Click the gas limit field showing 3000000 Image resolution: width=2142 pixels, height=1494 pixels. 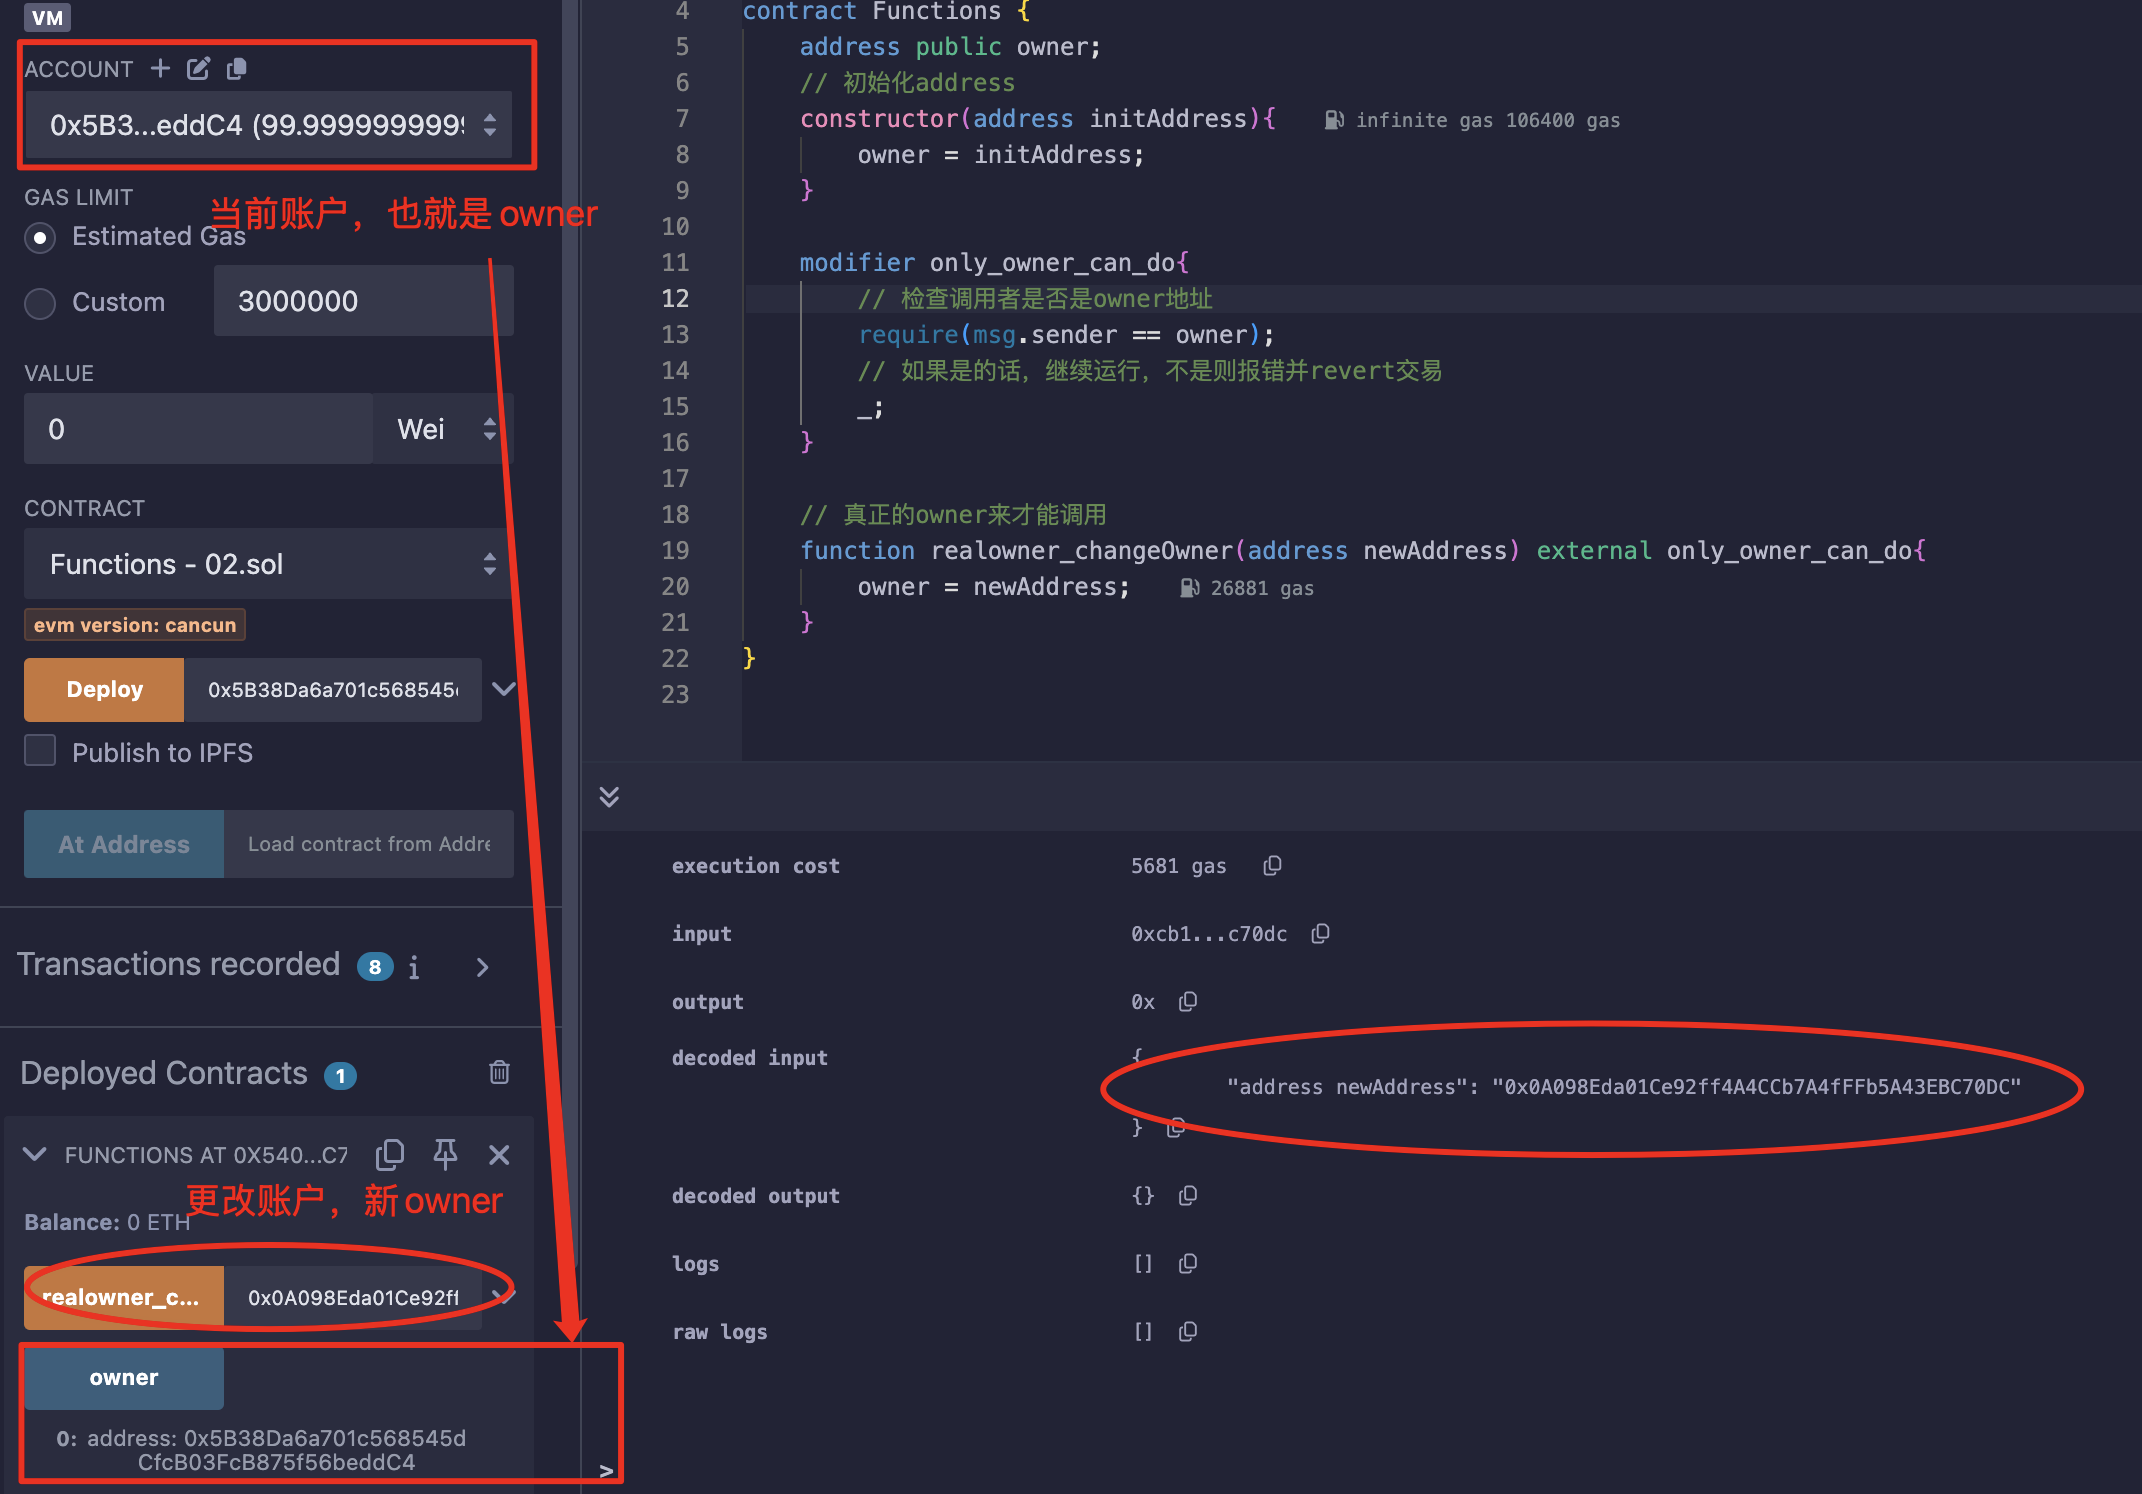point(363,301)
